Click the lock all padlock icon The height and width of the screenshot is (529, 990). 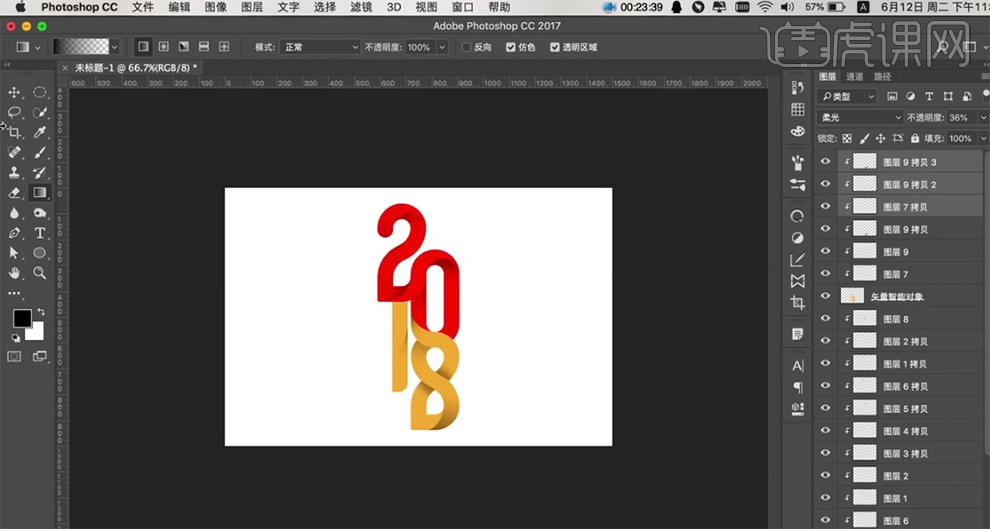[x=914, y=139]
